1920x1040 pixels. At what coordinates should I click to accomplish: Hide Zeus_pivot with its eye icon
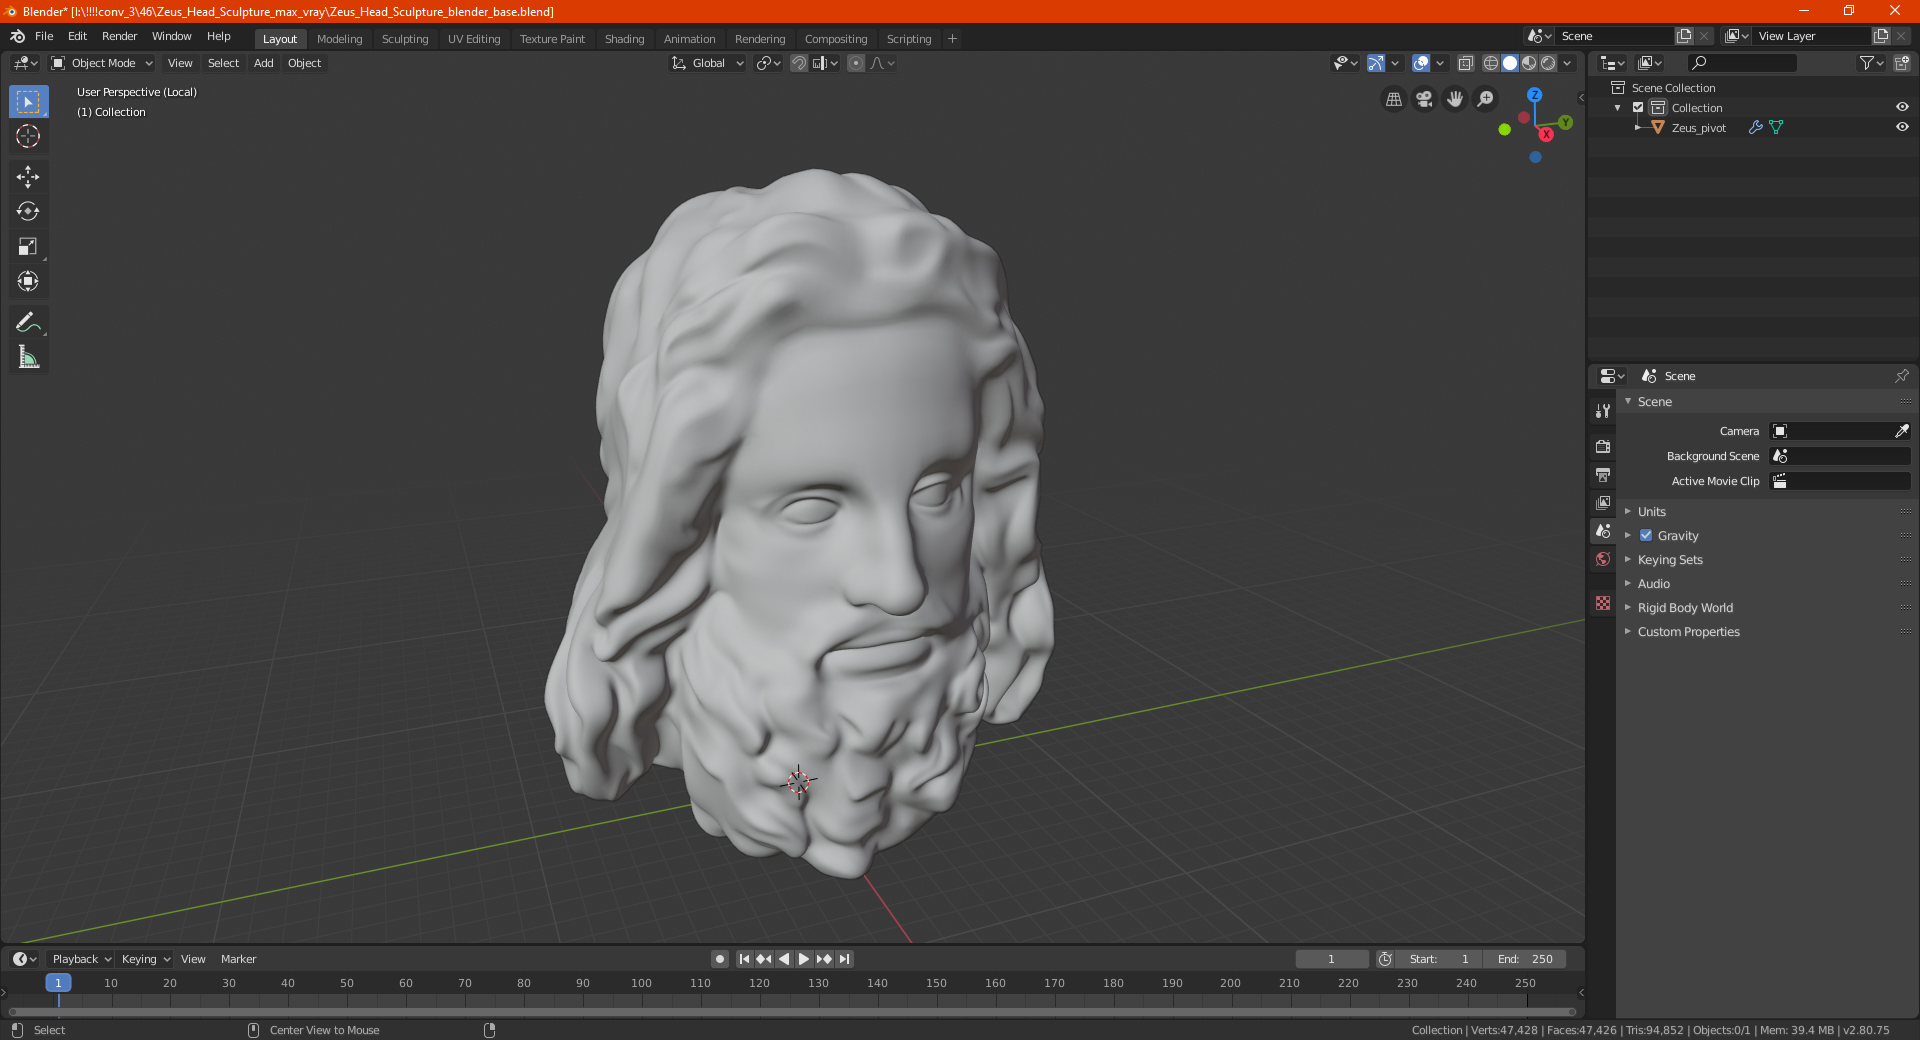pos(1902,128)
